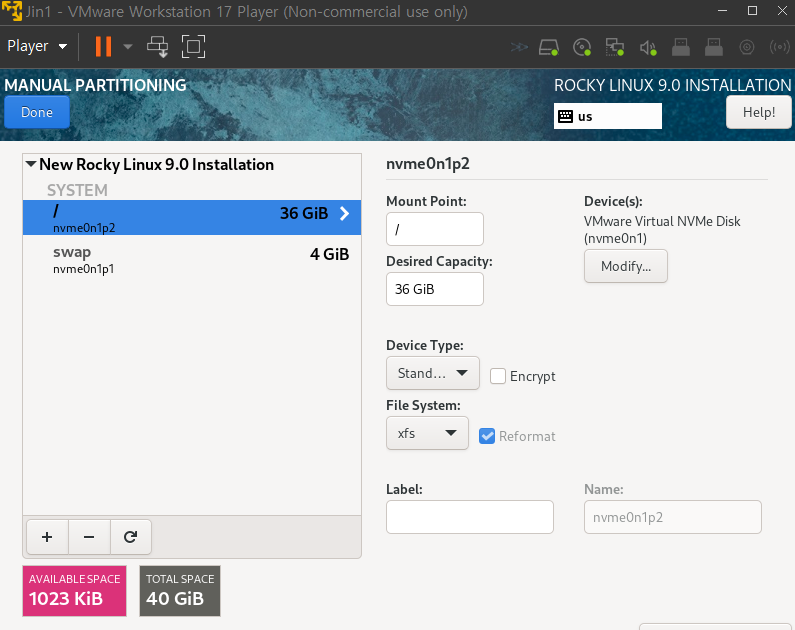Select the swap nvme0n1p1 partition
The width and height of the screenshot is (795, 630).
(x=192, y=259)
